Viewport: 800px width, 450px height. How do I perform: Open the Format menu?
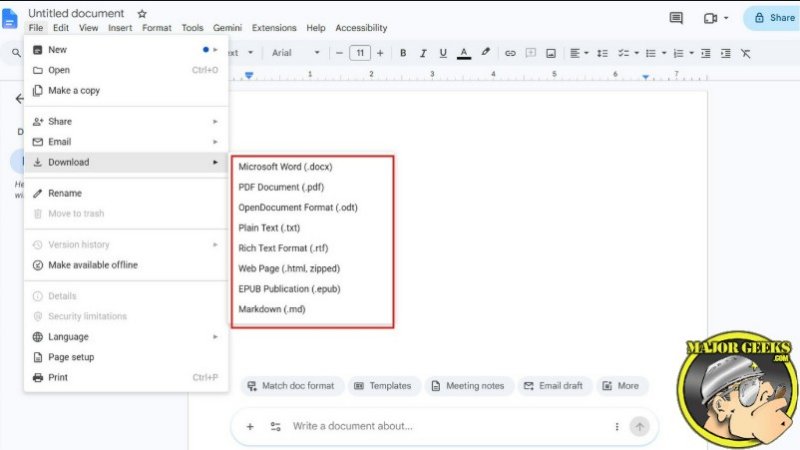pyautogui.click(x=157, y=28)
